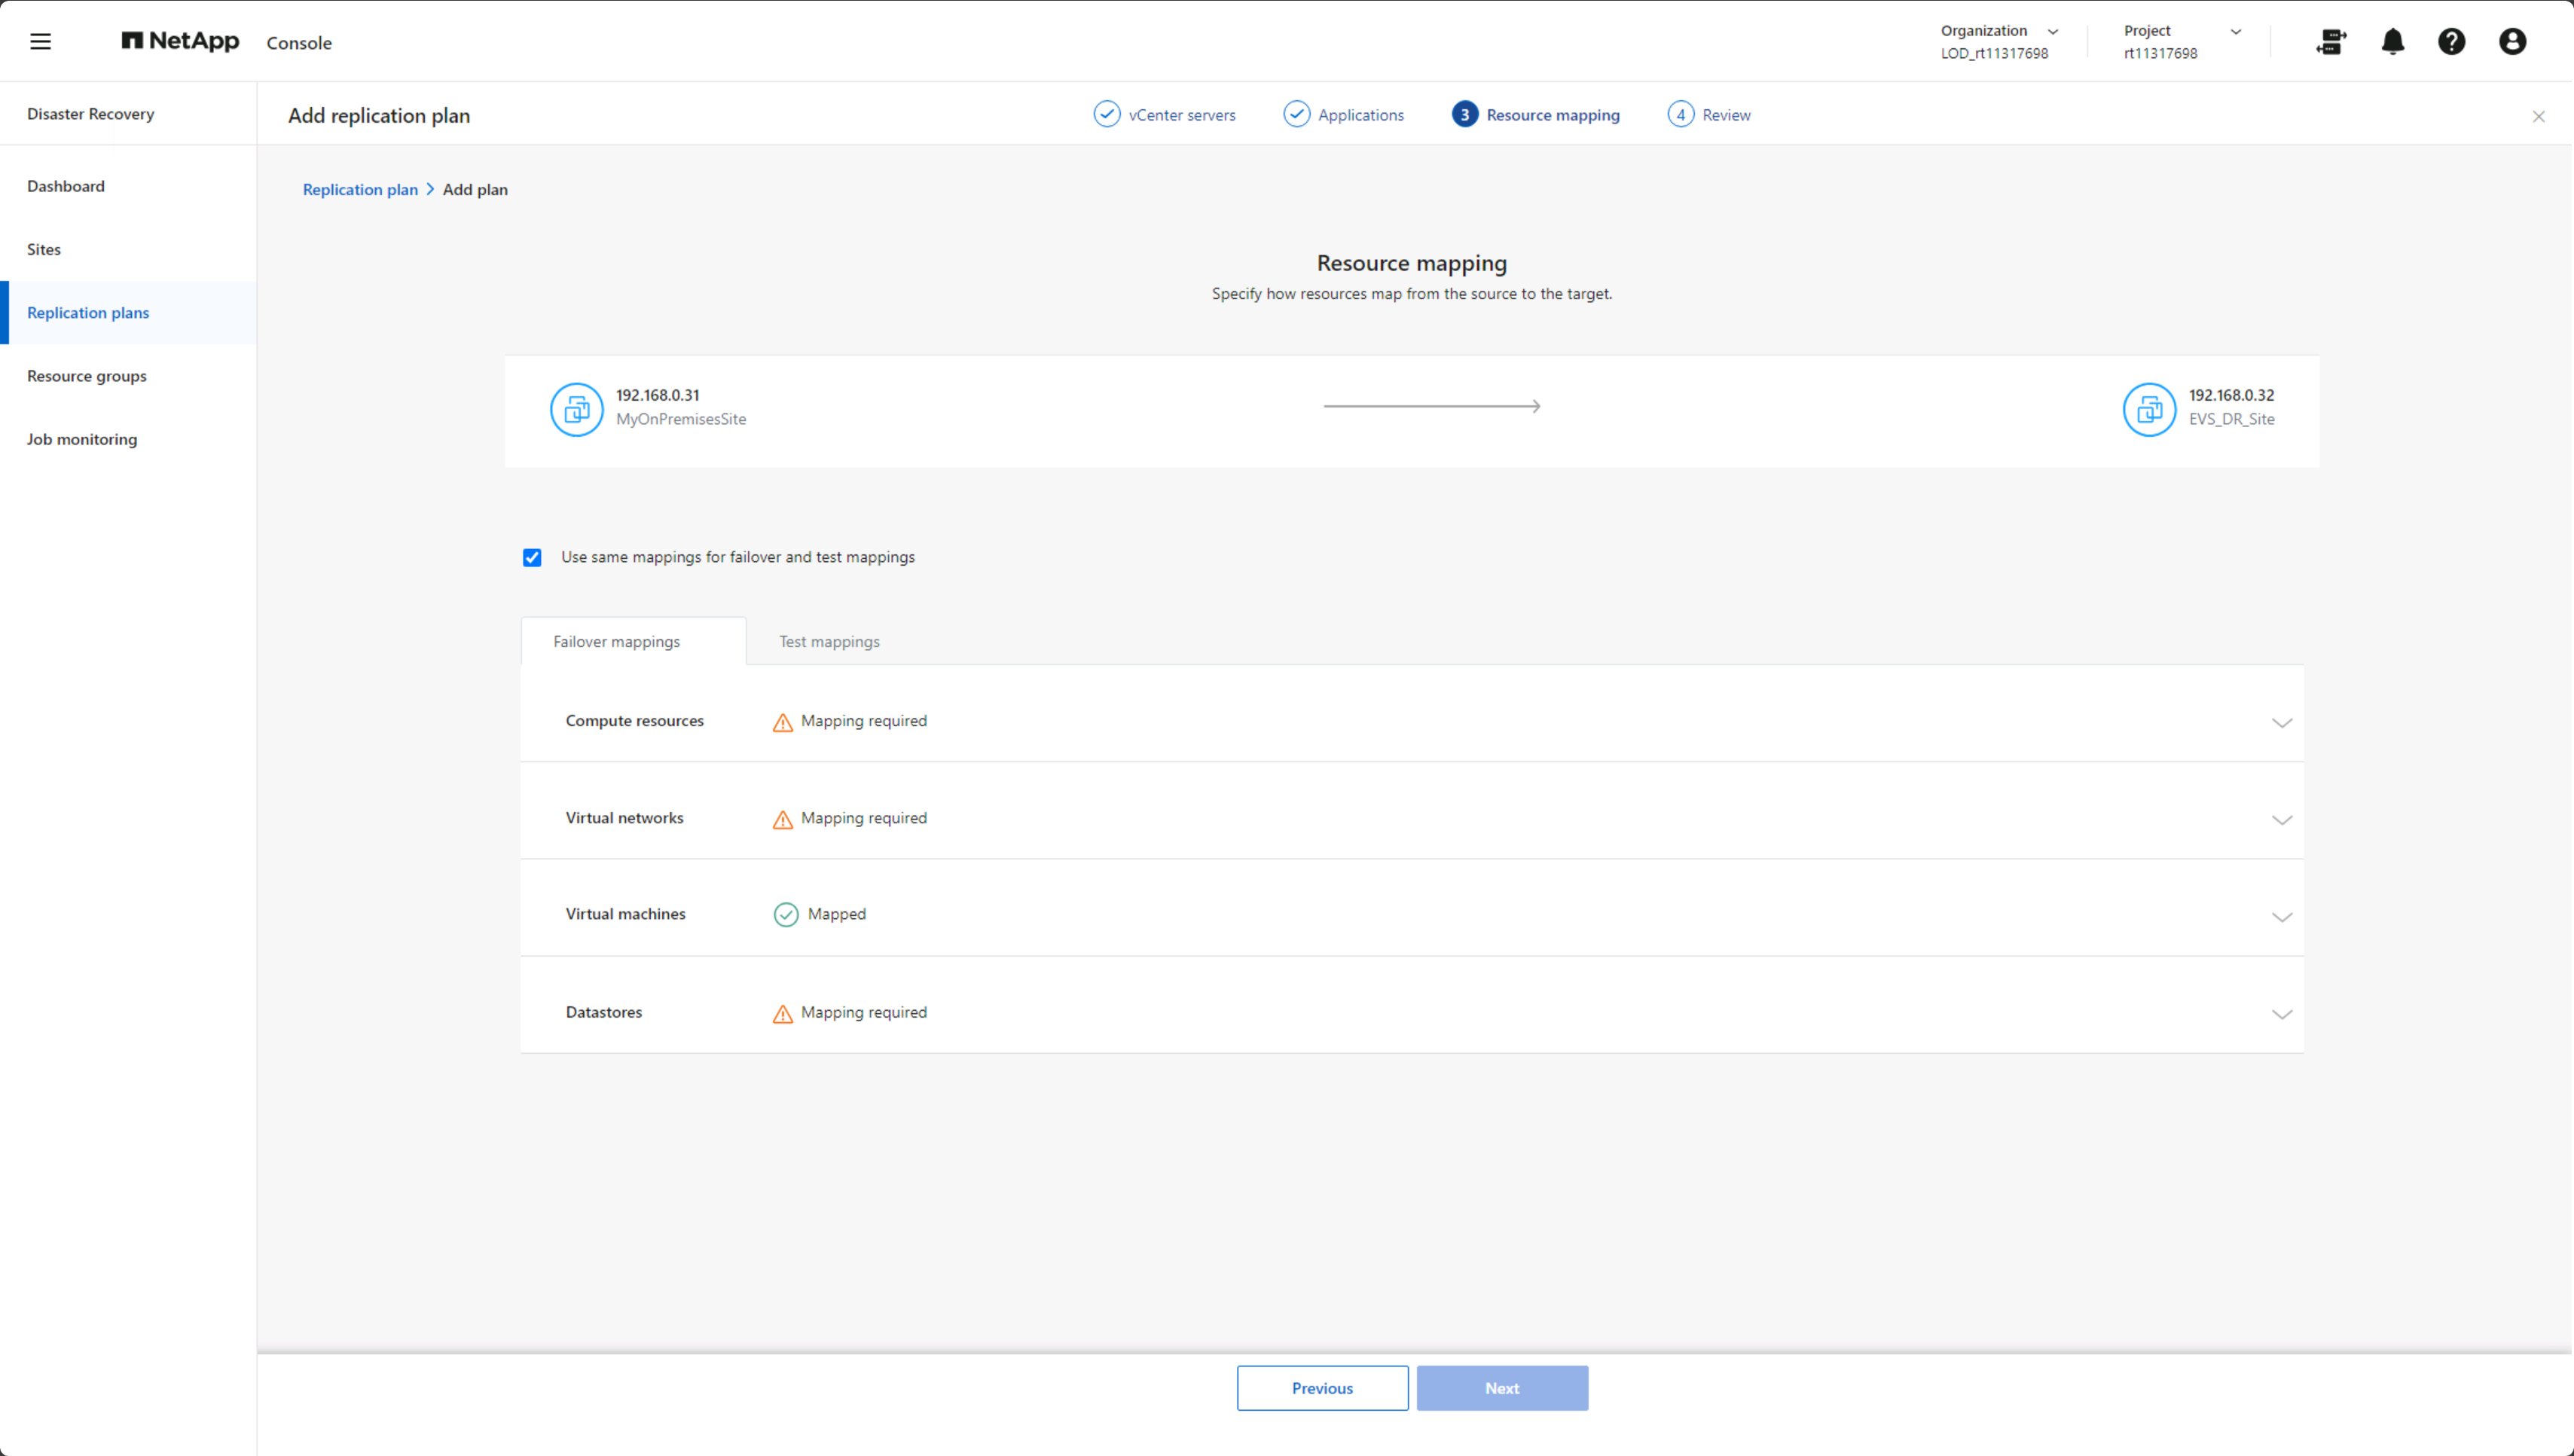
Task: Click the Compute resources warning icon
Action: (783, 722)
